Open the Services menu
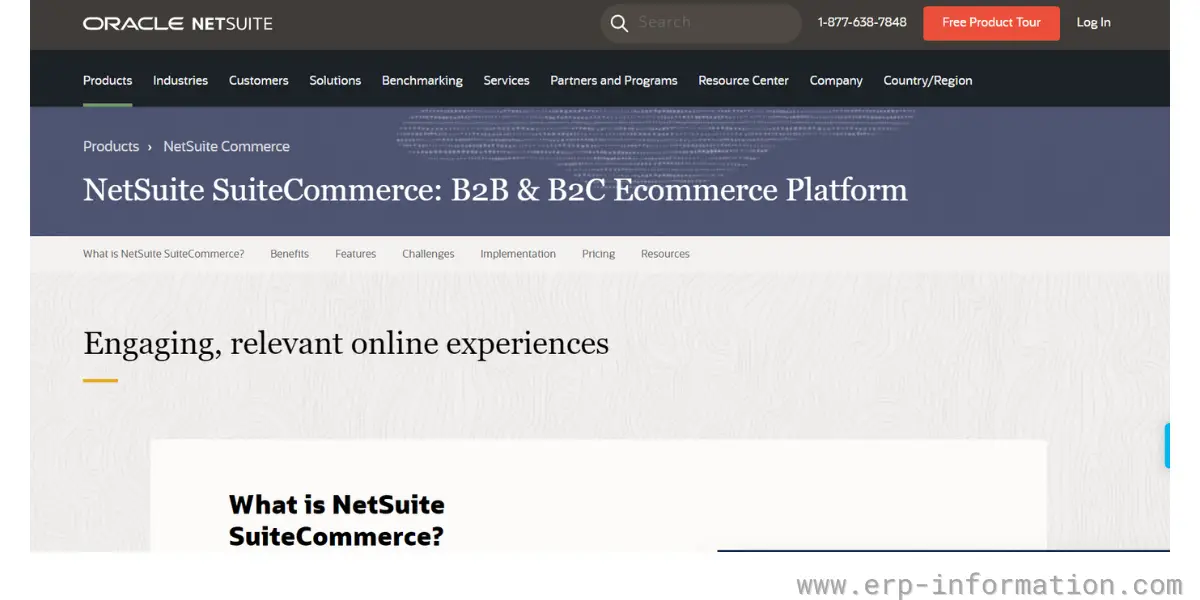The image size is (1200, 600). tap(506, 80)
